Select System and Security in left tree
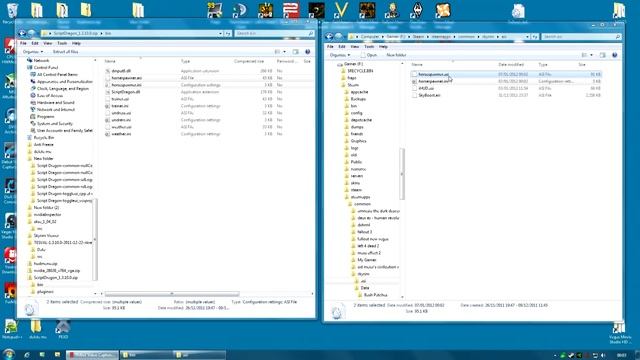 pos(55,124)
